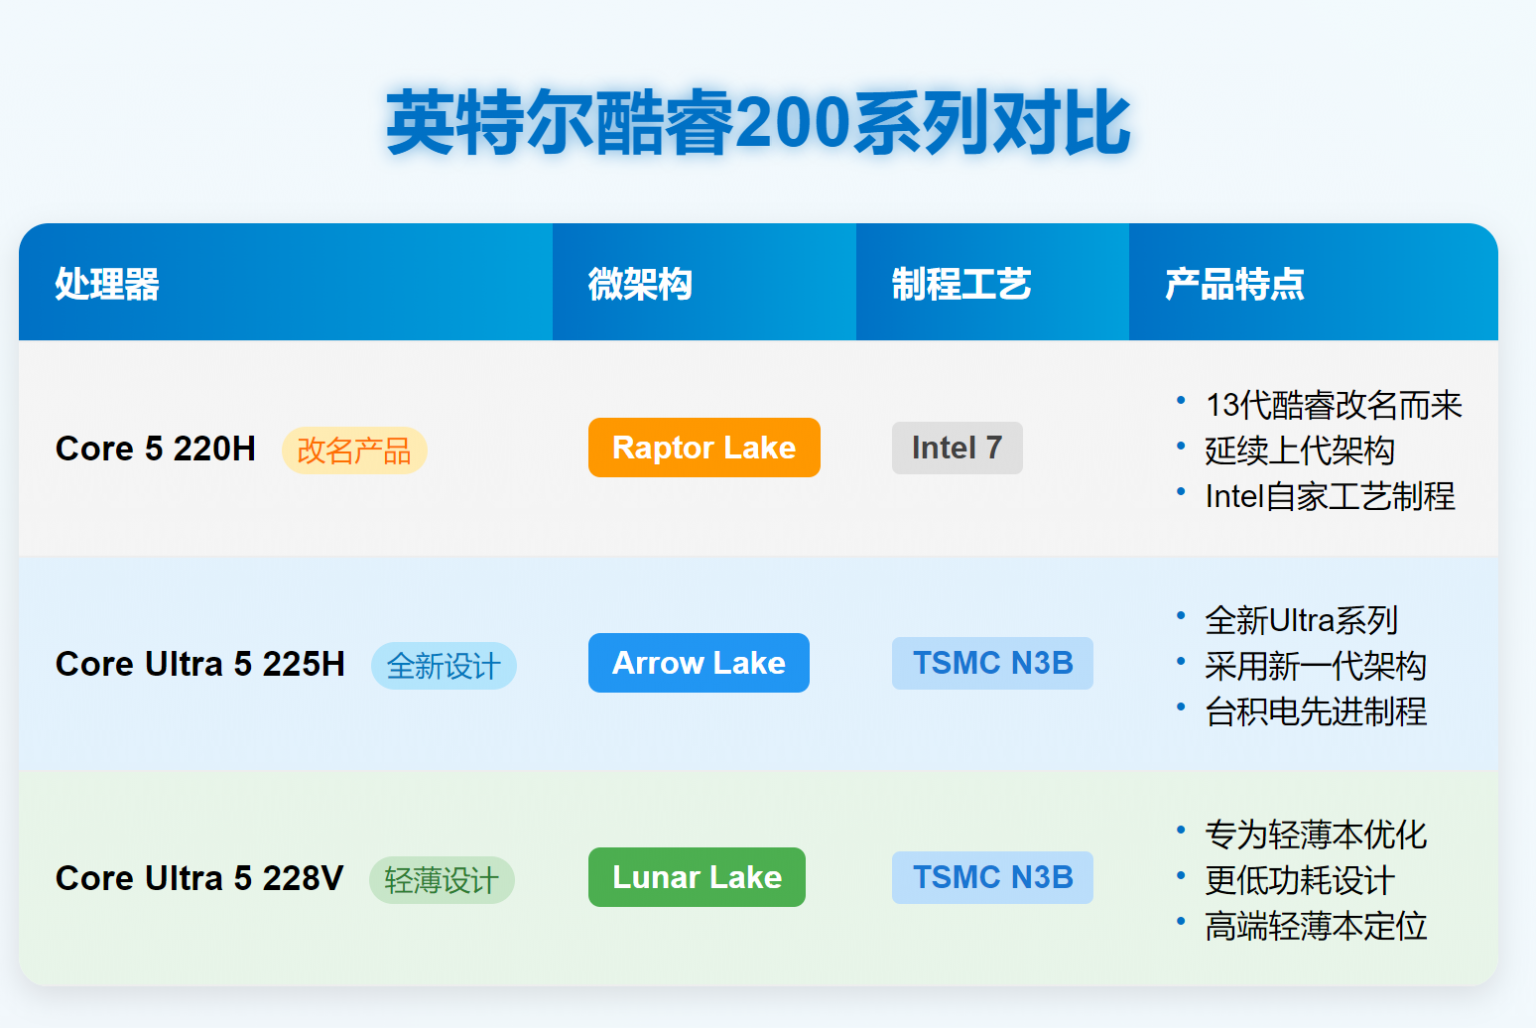Click the Arrow Lake architecture badge

[x=698, y=663]
